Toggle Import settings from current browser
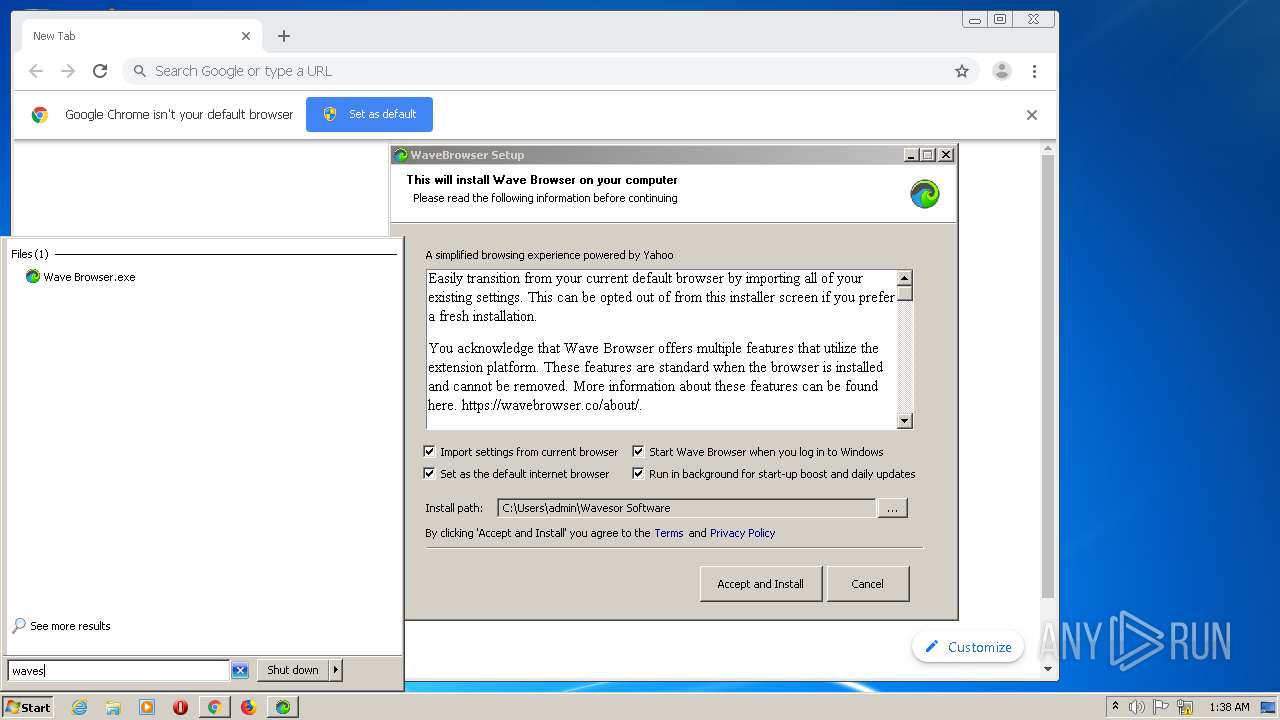The image size is (1280, 720). 429,452
